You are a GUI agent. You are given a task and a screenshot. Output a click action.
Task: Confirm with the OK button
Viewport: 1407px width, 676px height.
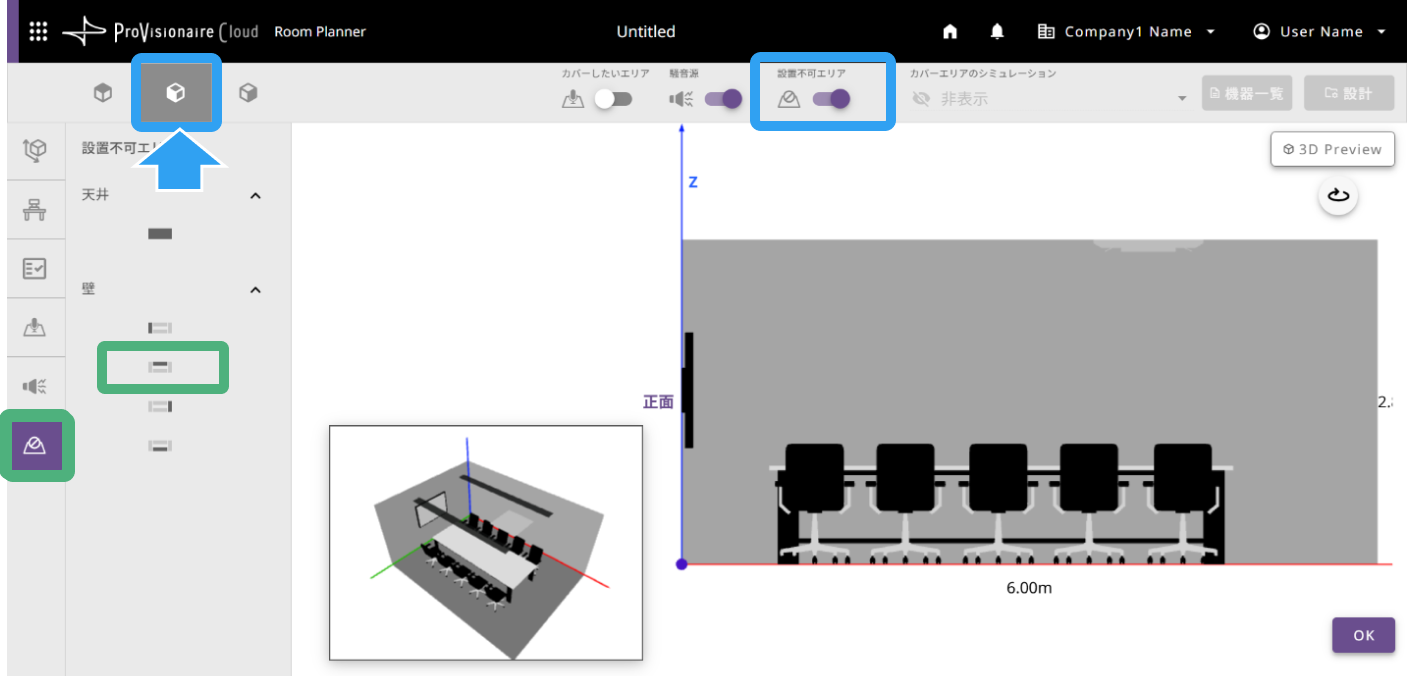[x=1363, y=635]
